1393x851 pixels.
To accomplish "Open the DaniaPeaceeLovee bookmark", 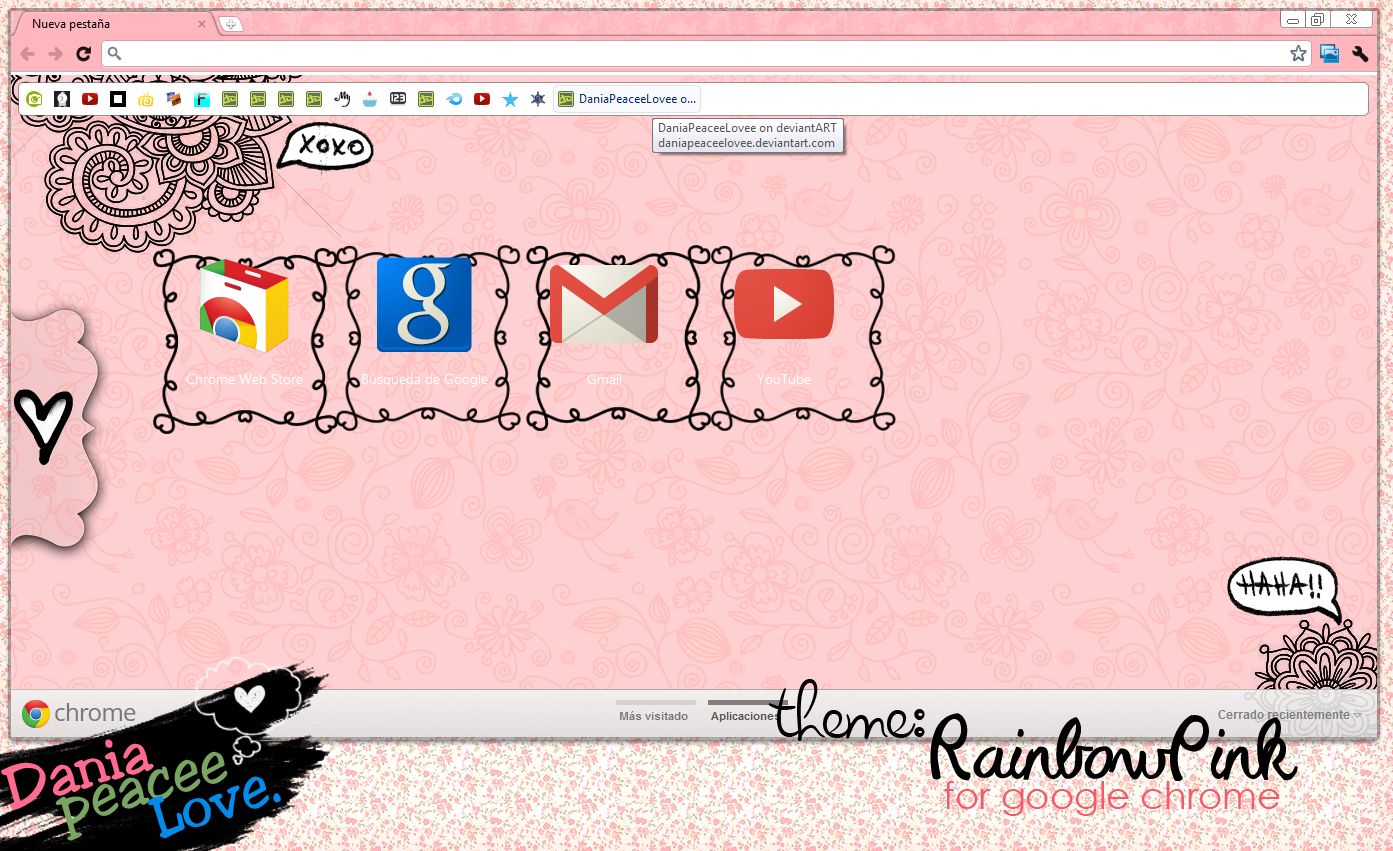I will click(627, 99).
